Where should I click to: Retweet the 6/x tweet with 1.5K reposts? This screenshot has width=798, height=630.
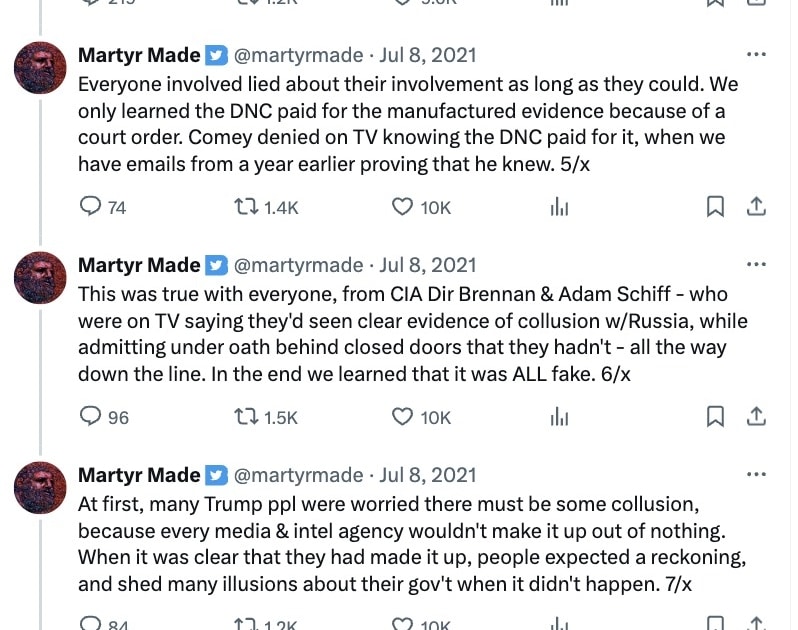click(x=245, y=417)
